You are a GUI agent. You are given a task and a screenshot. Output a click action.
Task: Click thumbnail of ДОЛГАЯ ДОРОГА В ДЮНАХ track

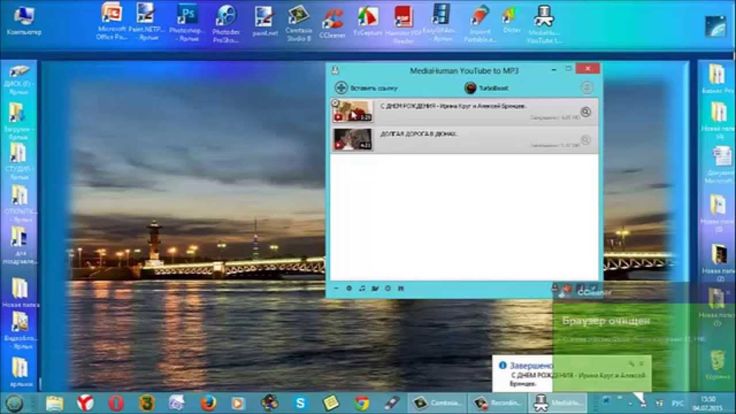(353, 138)
